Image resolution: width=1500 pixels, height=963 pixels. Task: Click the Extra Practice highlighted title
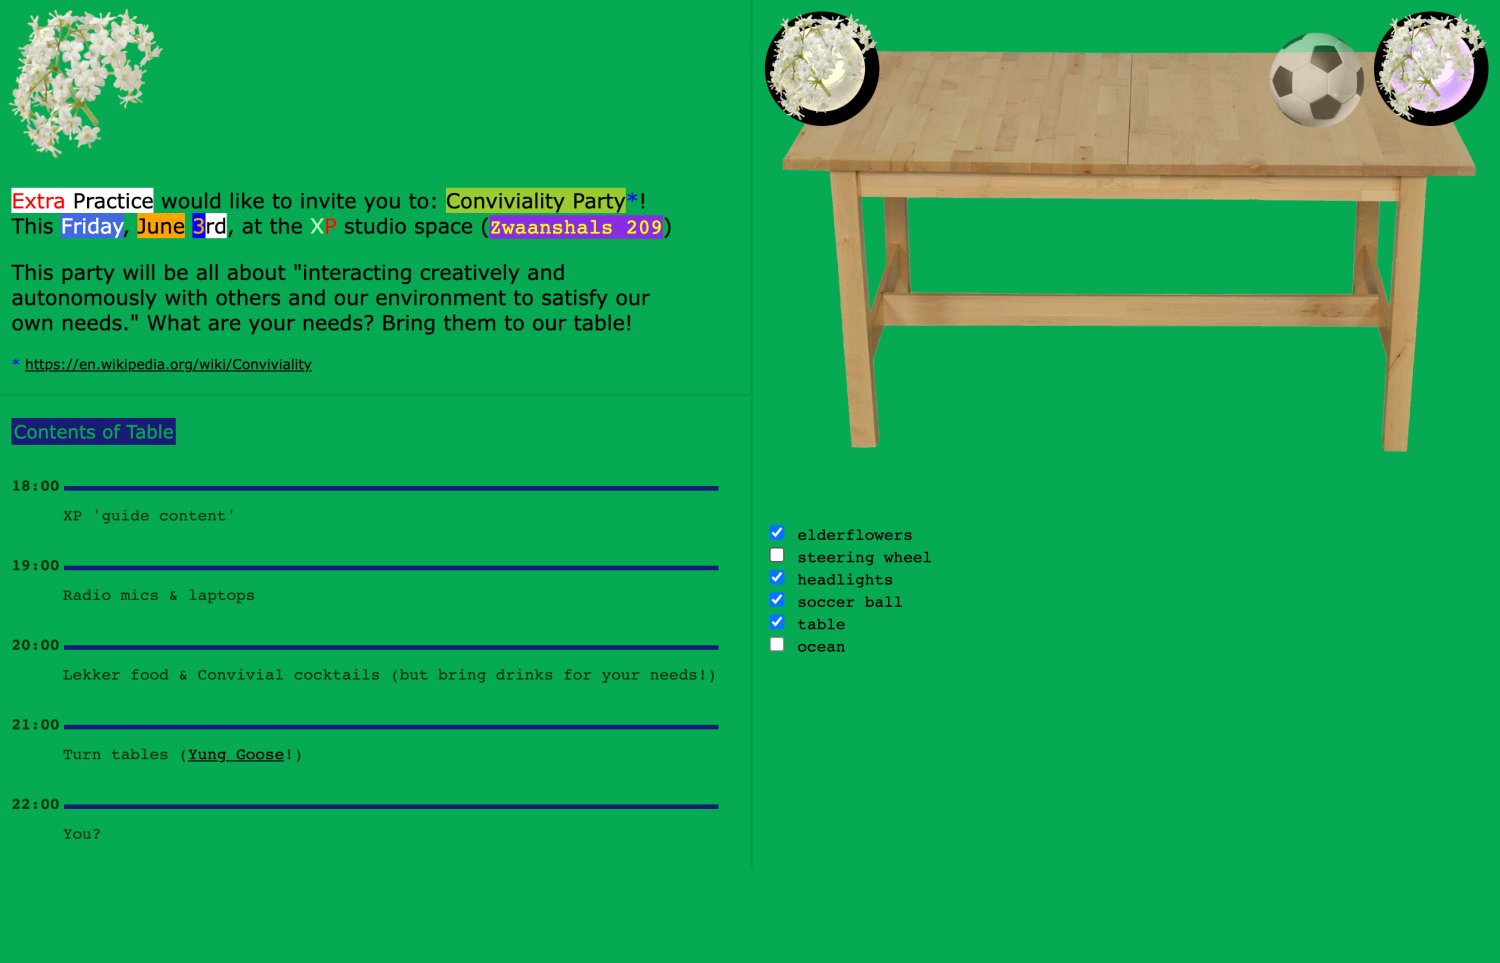pyautogui.click(x=83, y=201)
